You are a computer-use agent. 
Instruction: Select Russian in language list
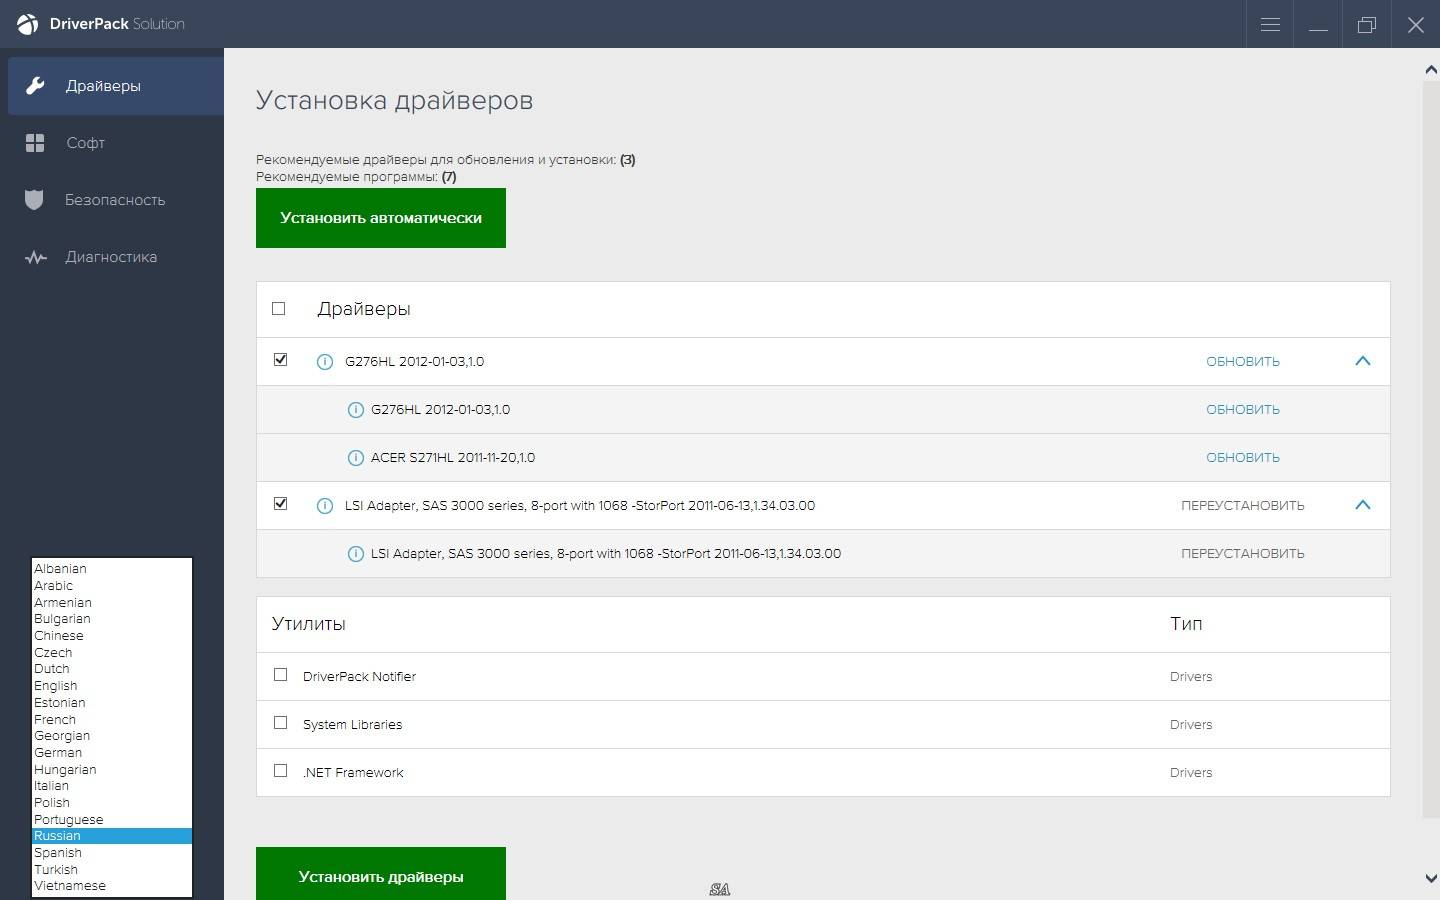click(112, 836)
